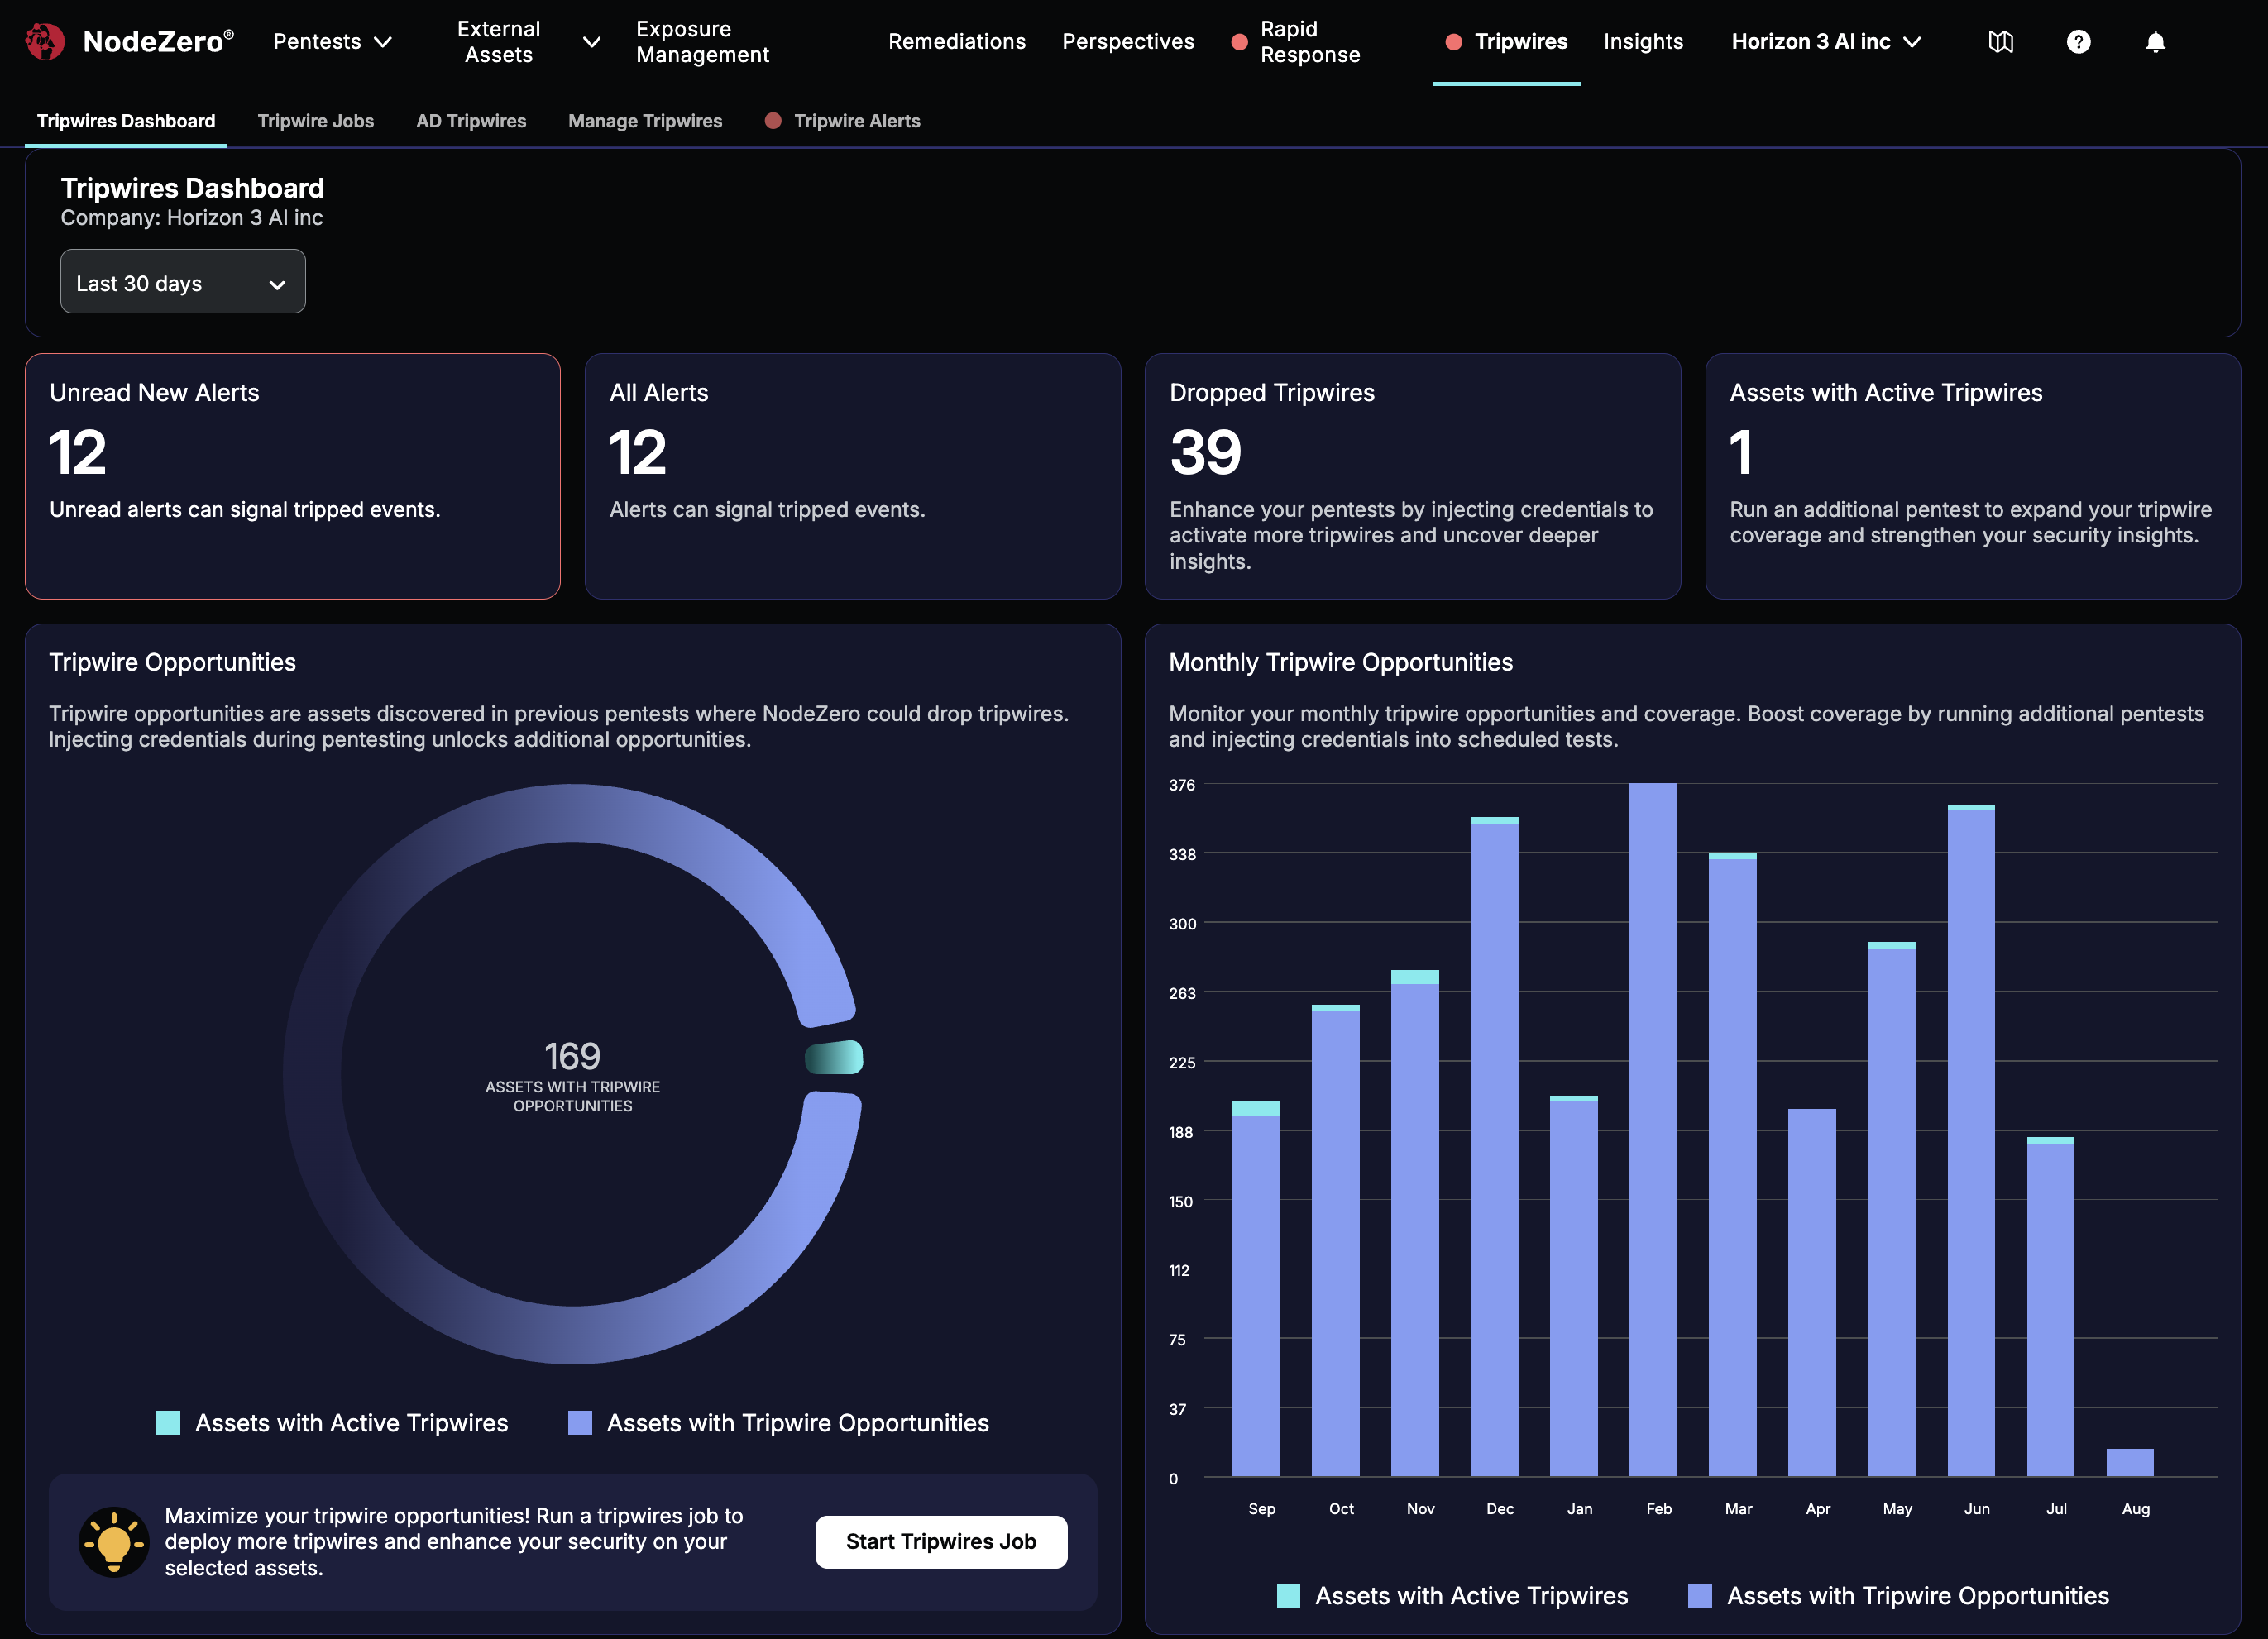Click NodeZero brand name link
Viewport: 2268px width, 1639px height.
tap(158, 41)
